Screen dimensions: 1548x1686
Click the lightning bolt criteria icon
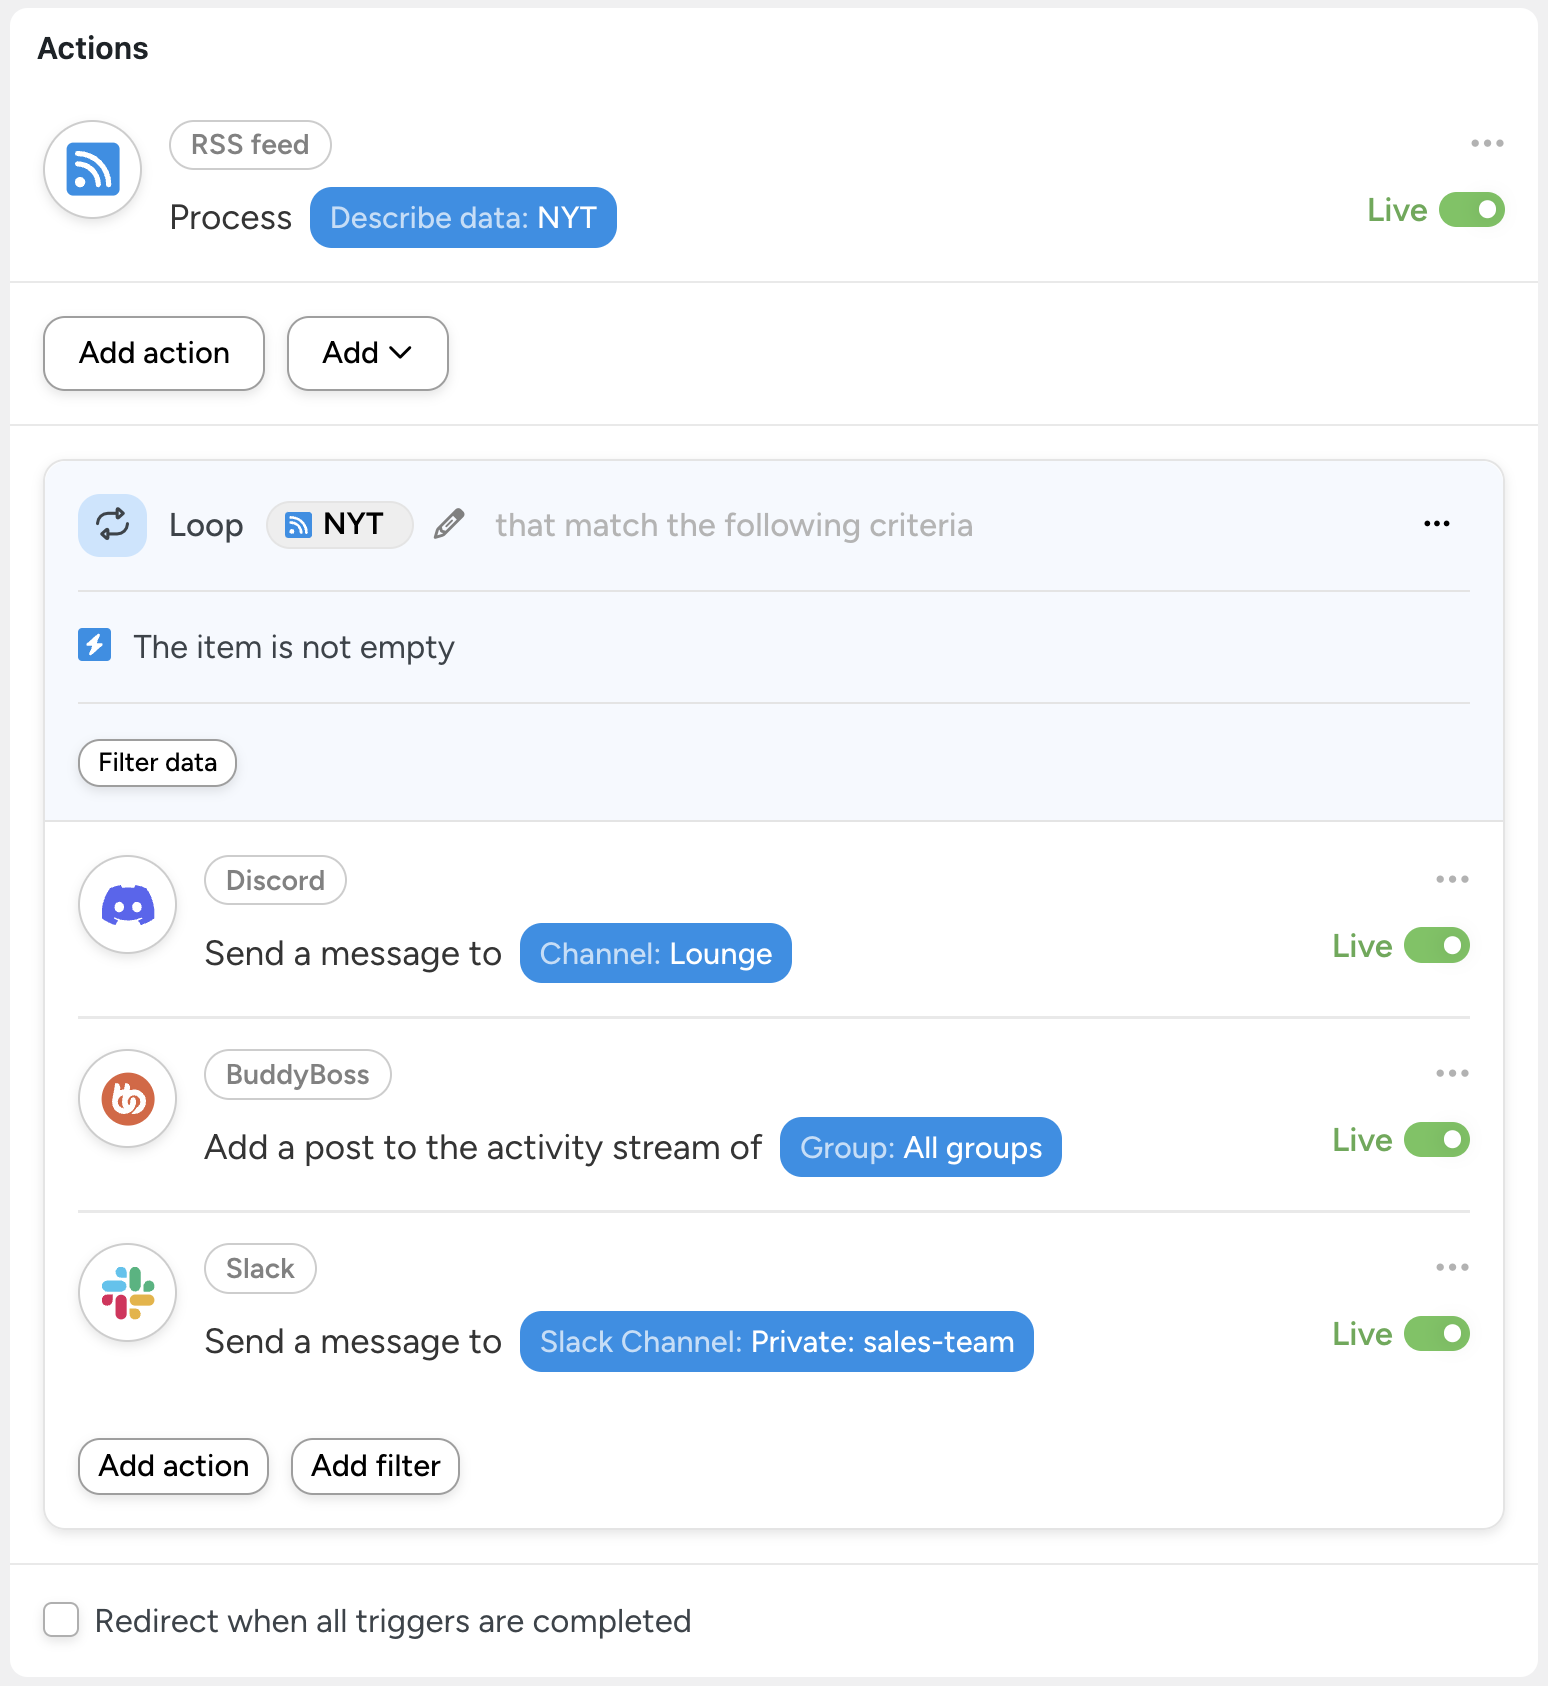point(95,646)
